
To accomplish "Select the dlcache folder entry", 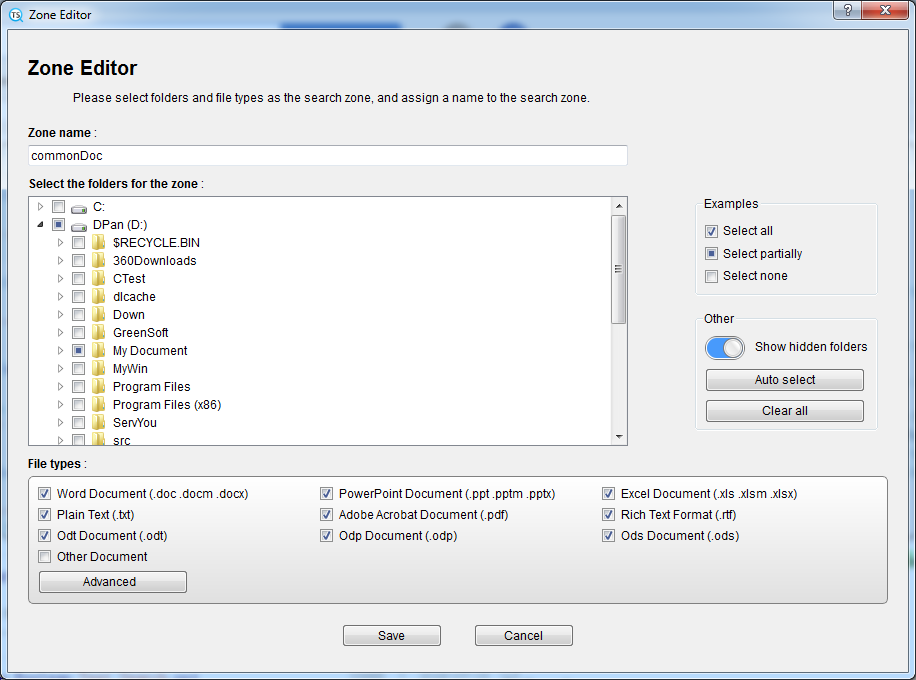I will pos(134,297).
